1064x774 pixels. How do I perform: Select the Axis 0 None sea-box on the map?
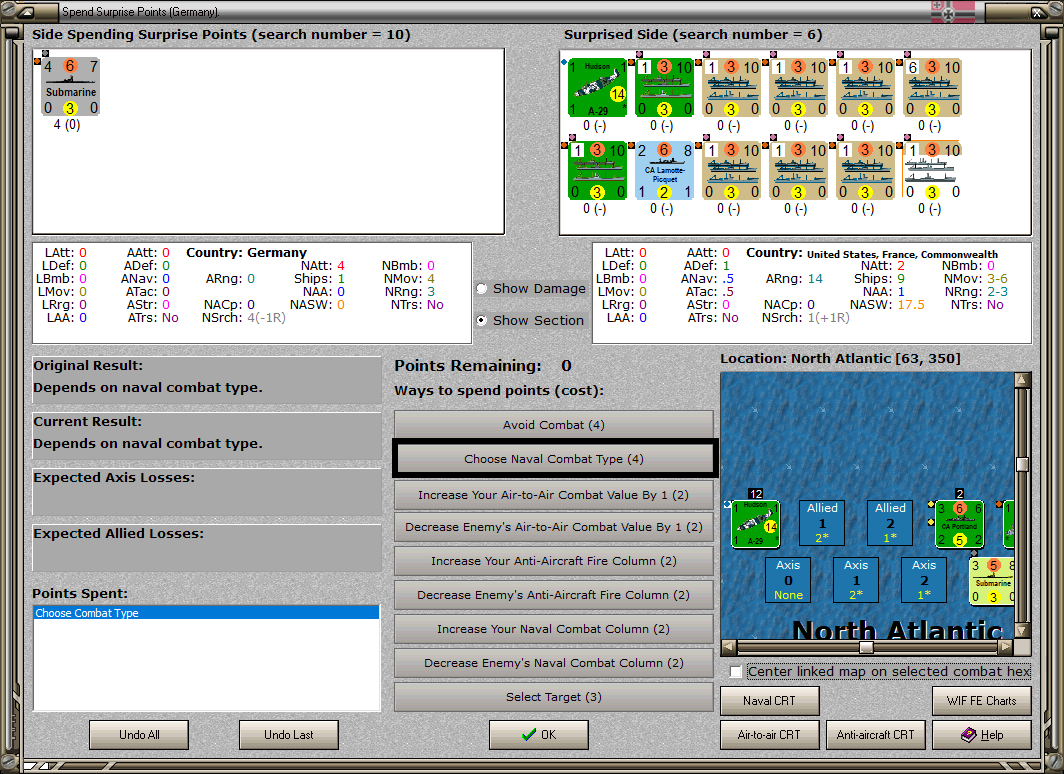click(788, 580)
